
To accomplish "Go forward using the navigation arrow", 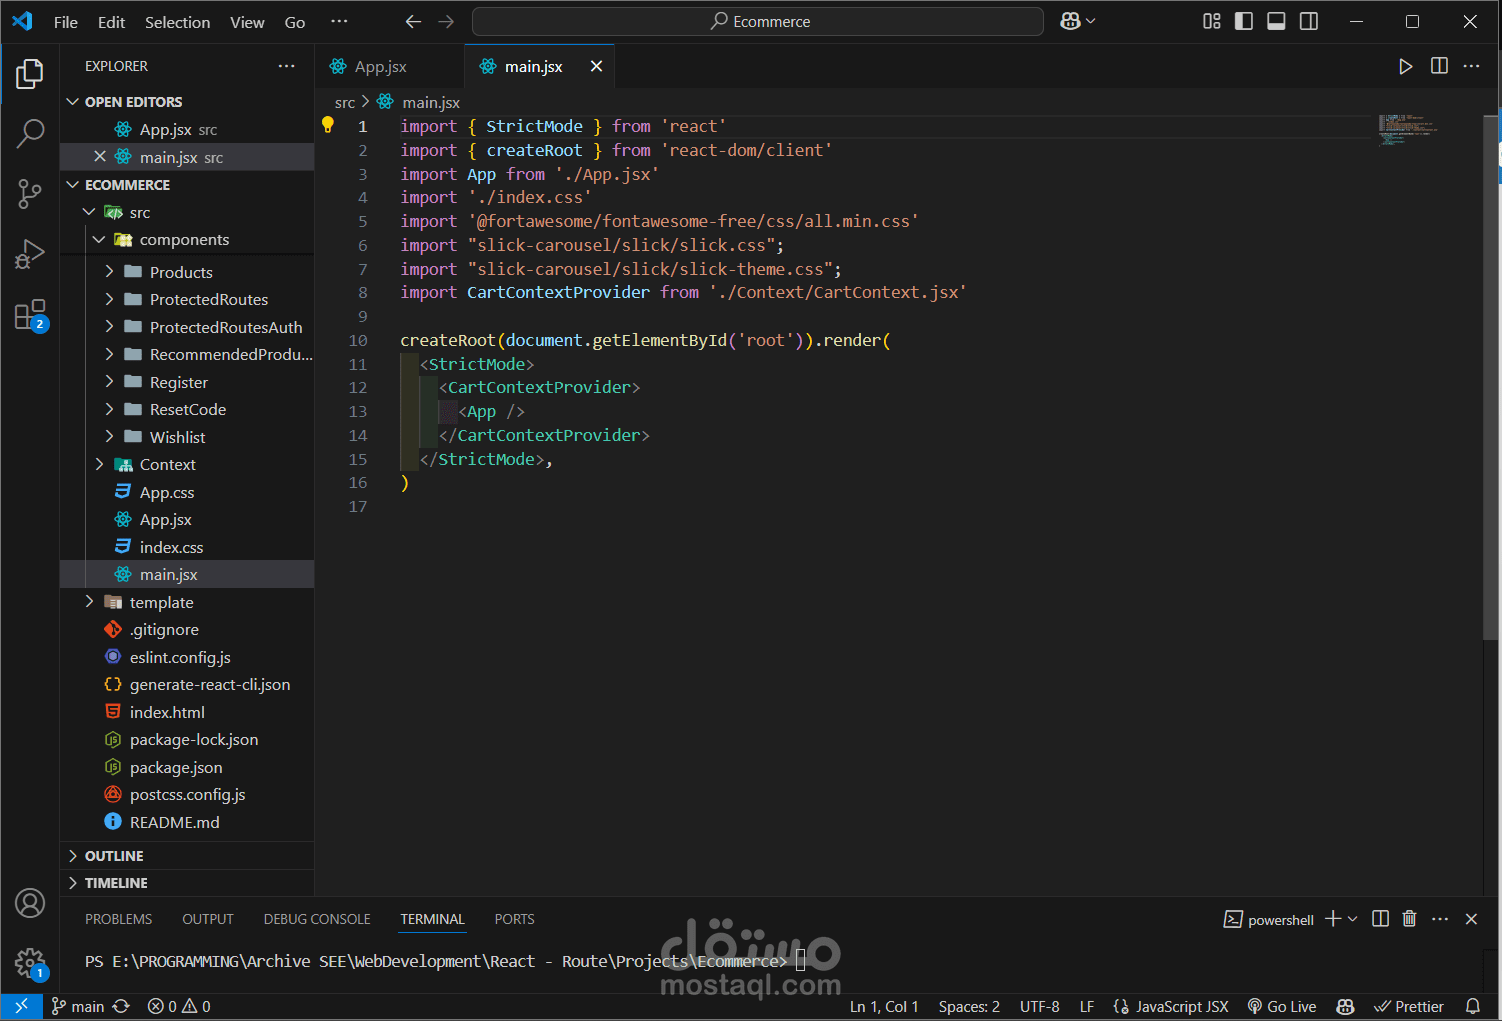I will [x=446, y=22].
